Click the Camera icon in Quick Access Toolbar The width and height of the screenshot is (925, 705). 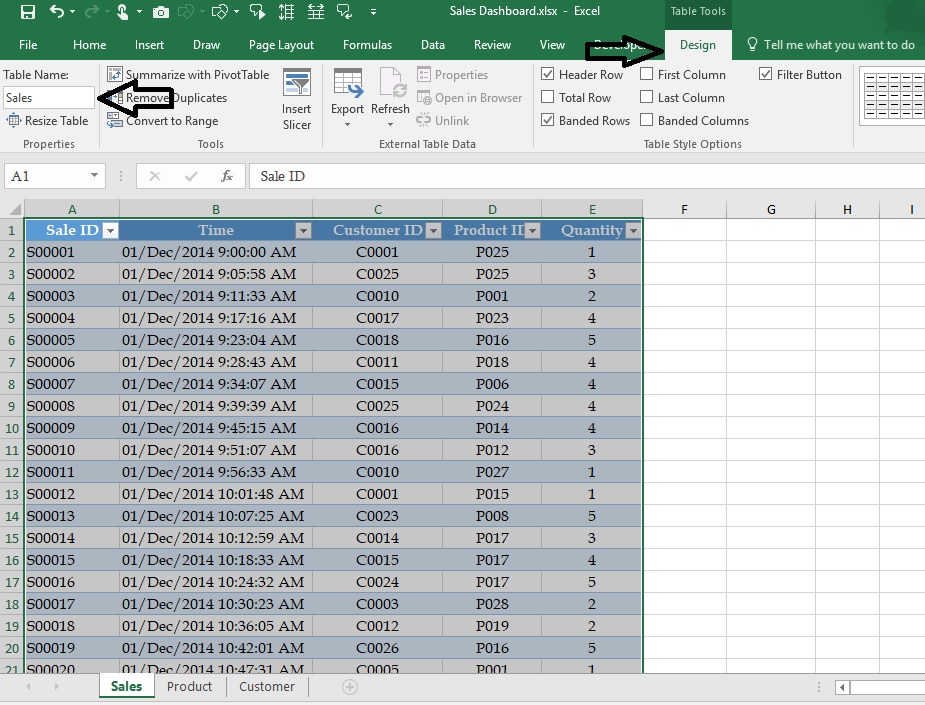pos(160,12)
